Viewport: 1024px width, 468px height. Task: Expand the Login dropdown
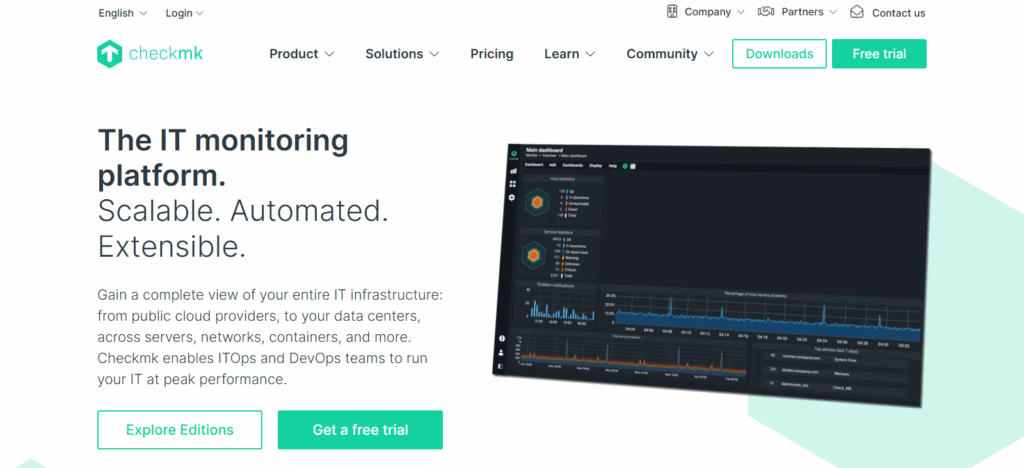[x=184, y=13]
